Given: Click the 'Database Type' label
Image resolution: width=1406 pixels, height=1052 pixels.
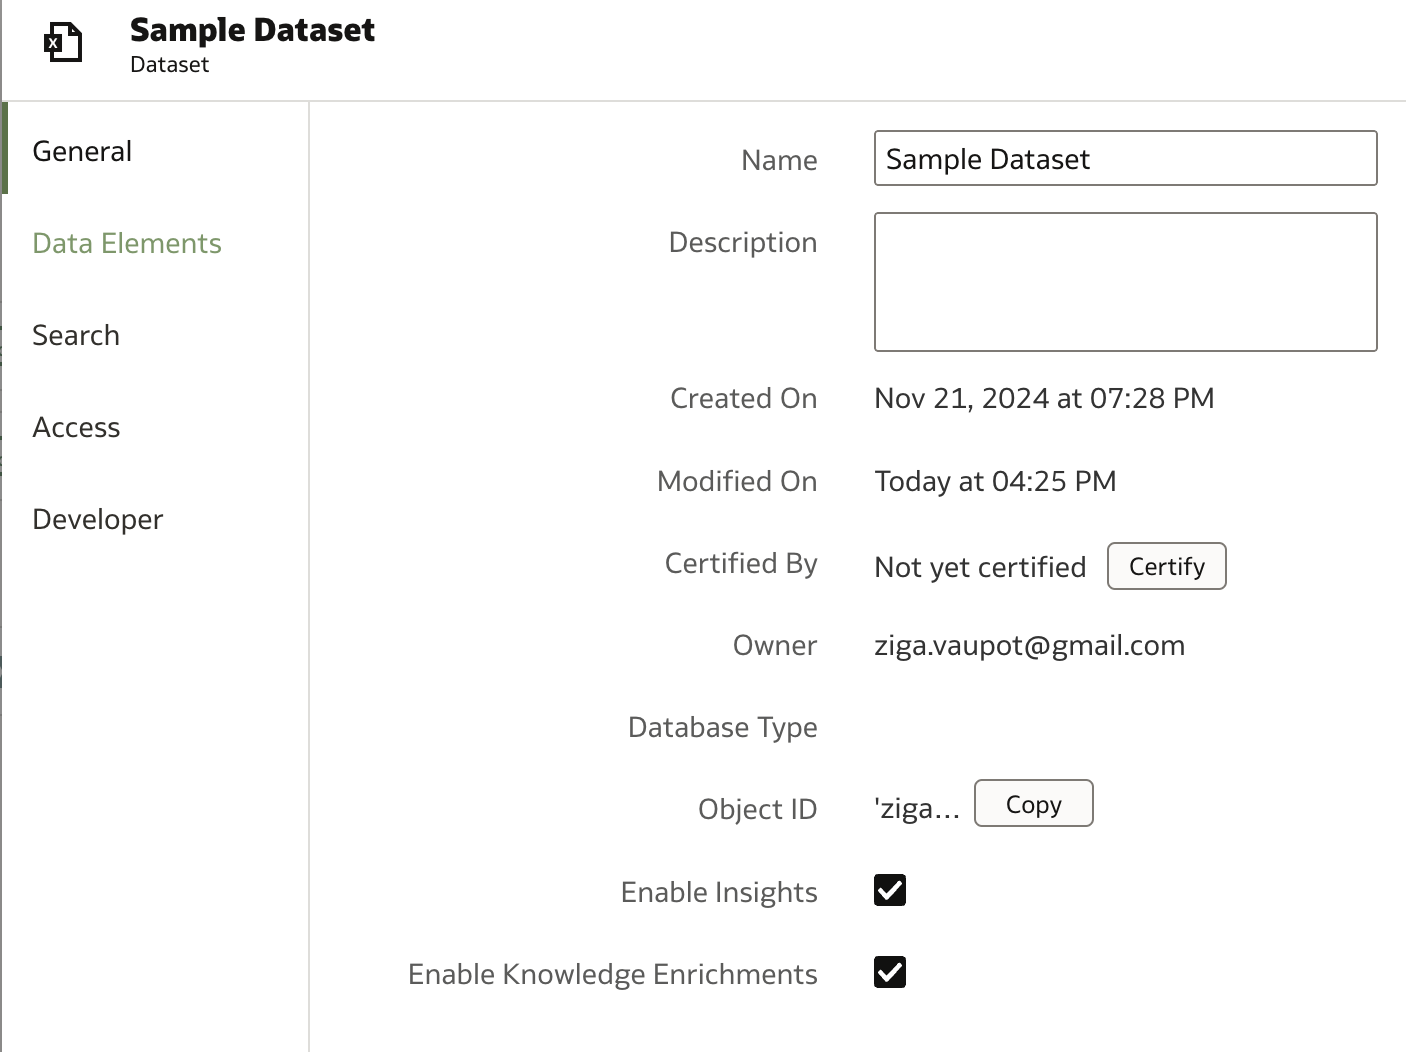Looking at the screenshot, I should [x=722, y=728].
